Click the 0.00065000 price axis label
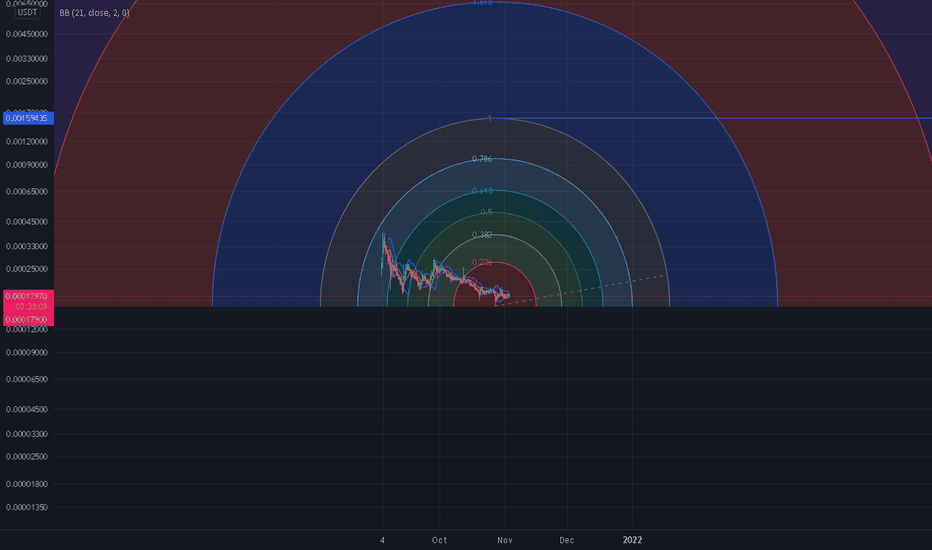This screenshot has height=550, width=932. (27, 191)
